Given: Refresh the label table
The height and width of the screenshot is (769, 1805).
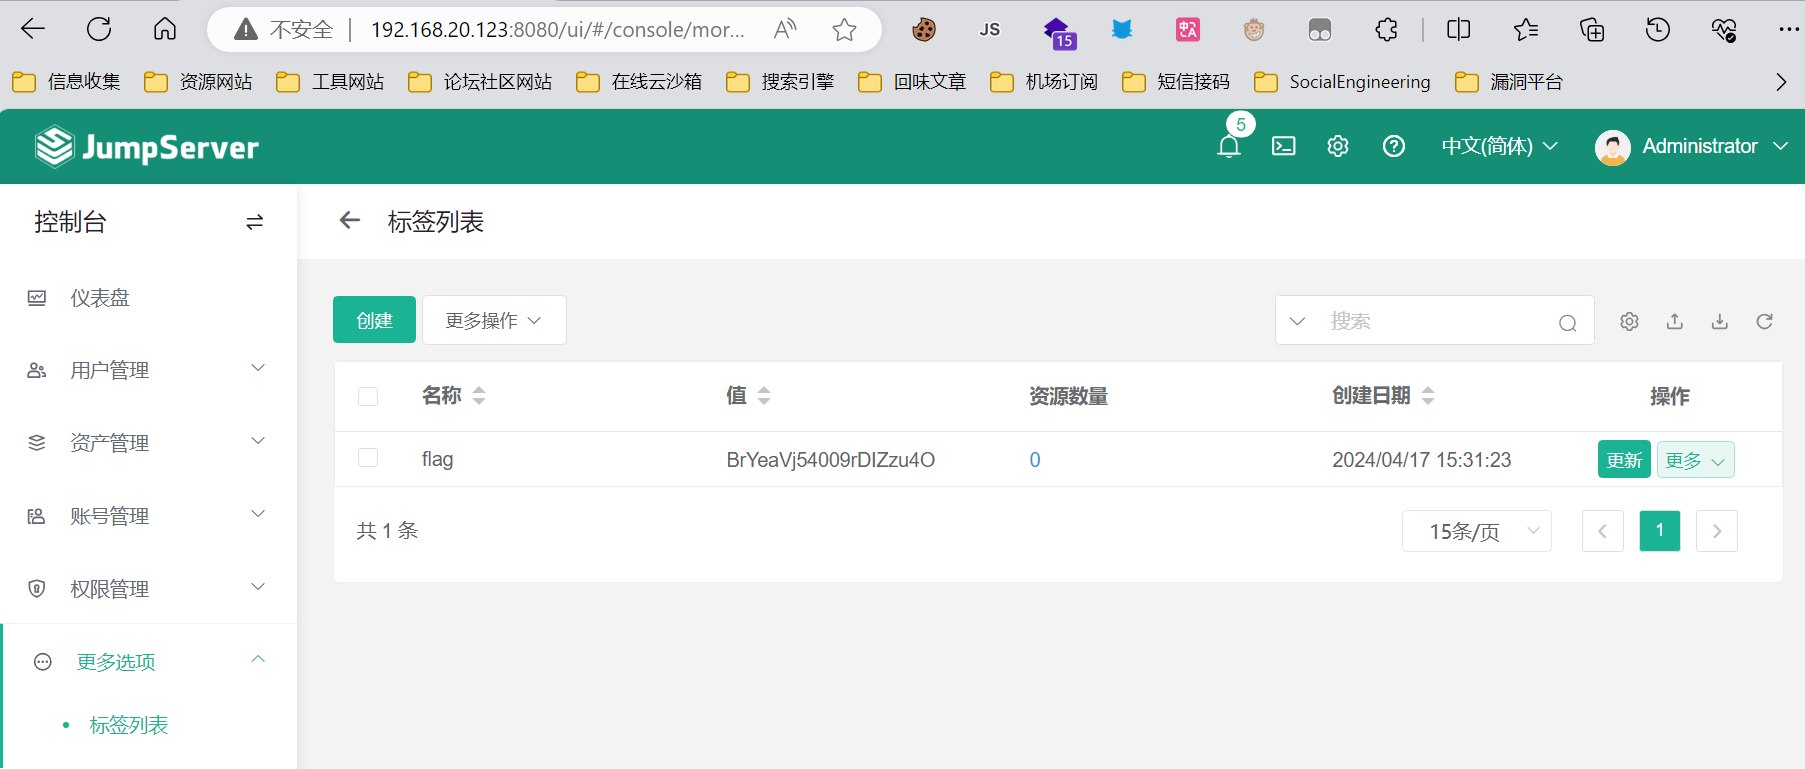Looking at the screenshot, I should [x=1765, y=321].
